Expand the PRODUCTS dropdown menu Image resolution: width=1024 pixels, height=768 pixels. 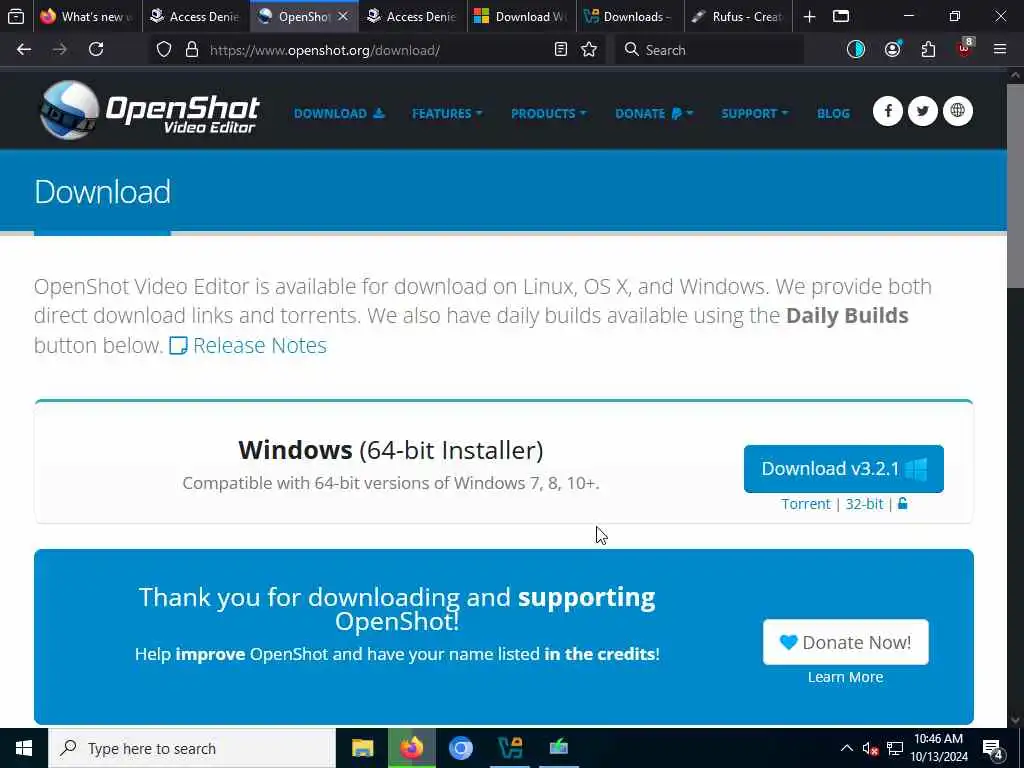(x=549, y=114)
